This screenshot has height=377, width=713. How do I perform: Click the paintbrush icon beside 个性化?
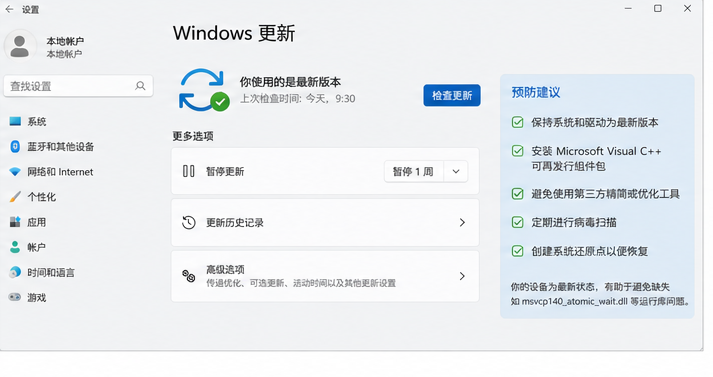click(x=15, y=197)
